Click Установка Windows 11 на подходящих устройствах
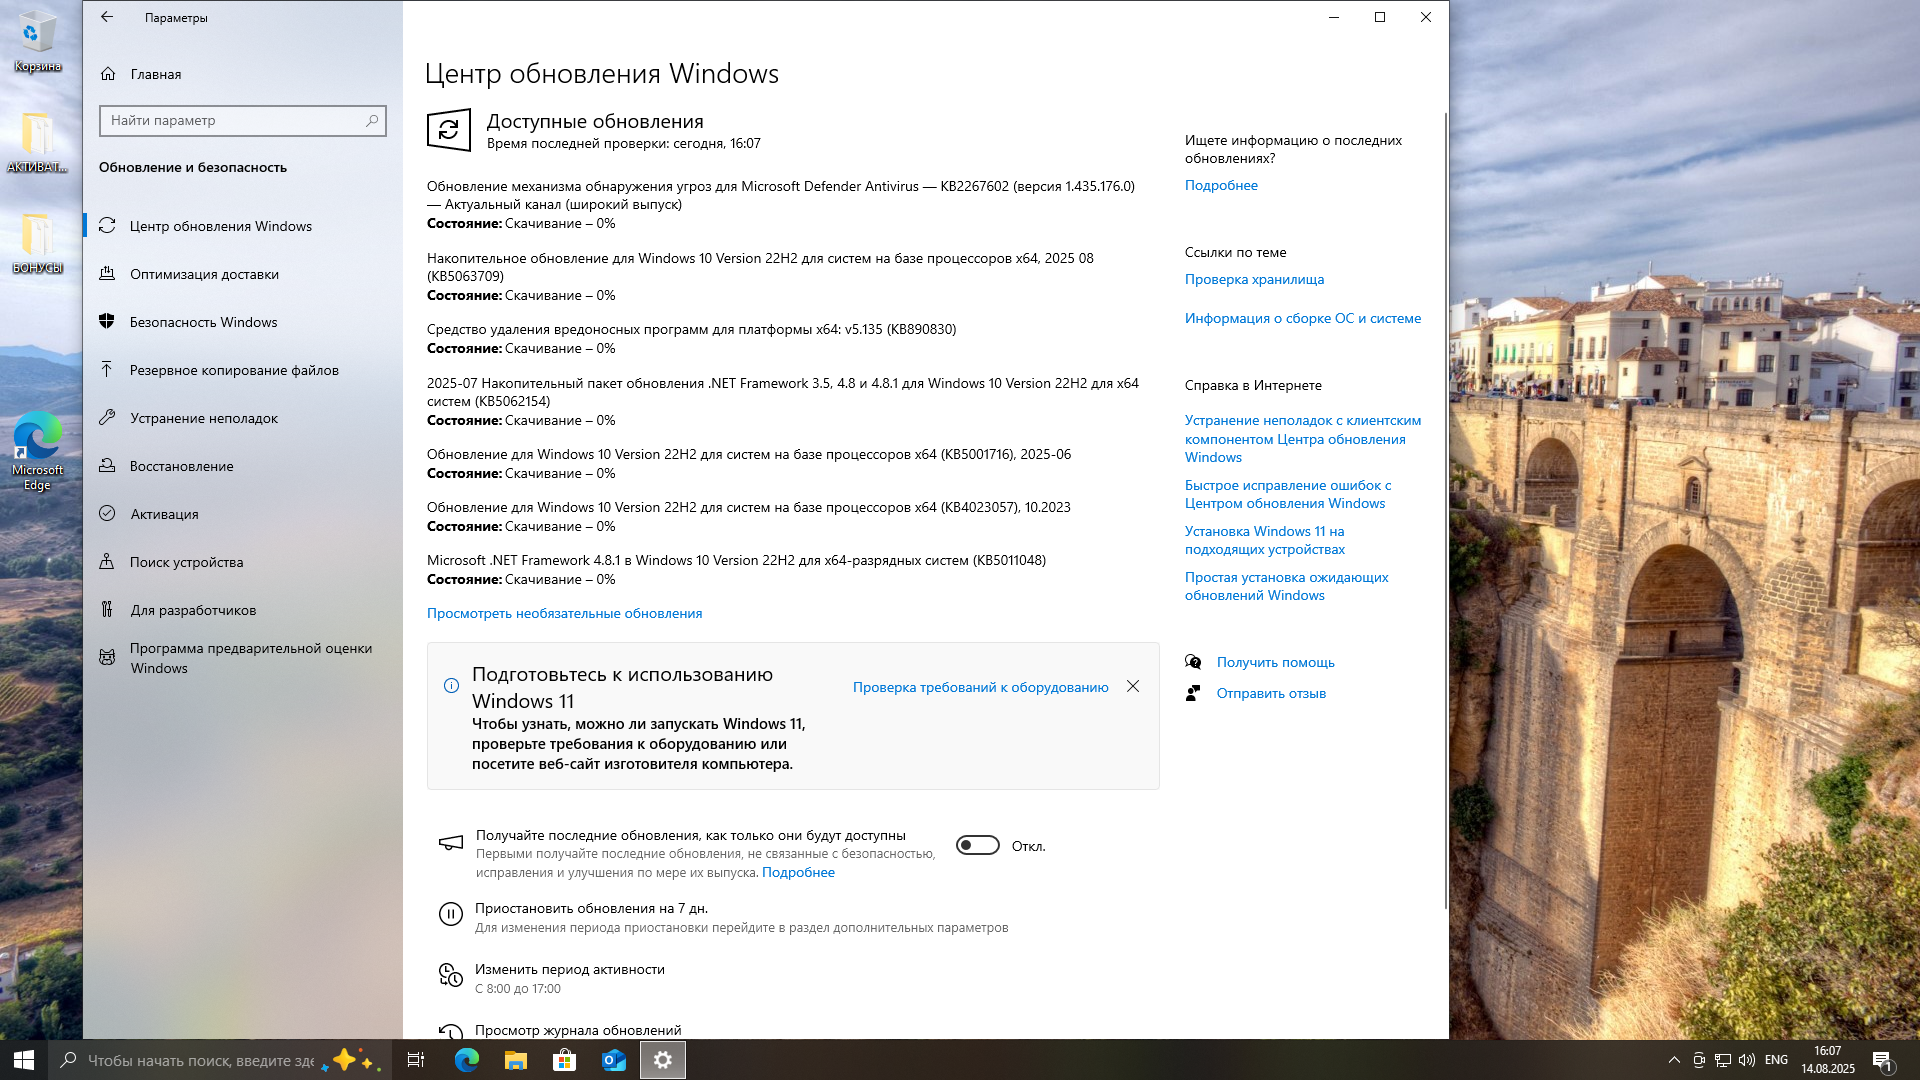1920x1080 pixels. [x=1265, y=540]
